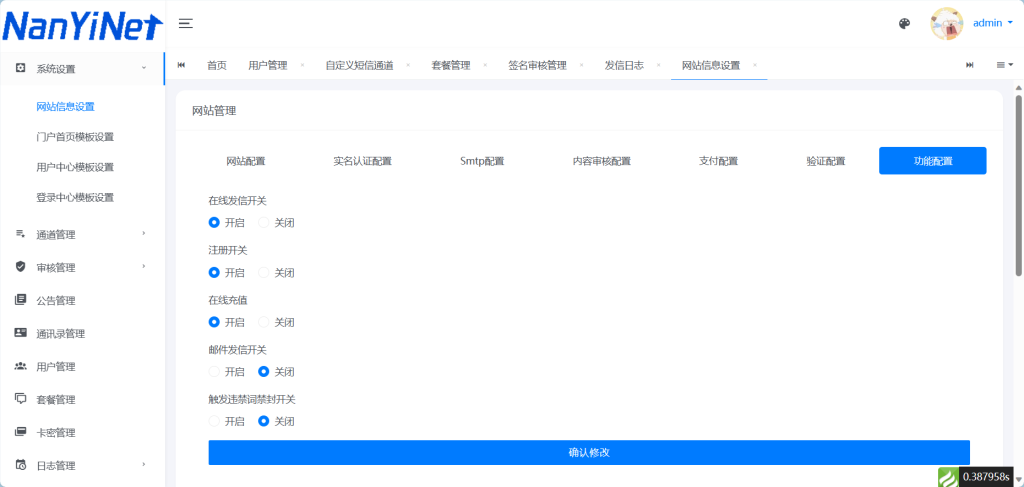The width and height of the screenshot is (1024, 487).
Task: Click the 公告管理 icon
Action: pos(20,300)
